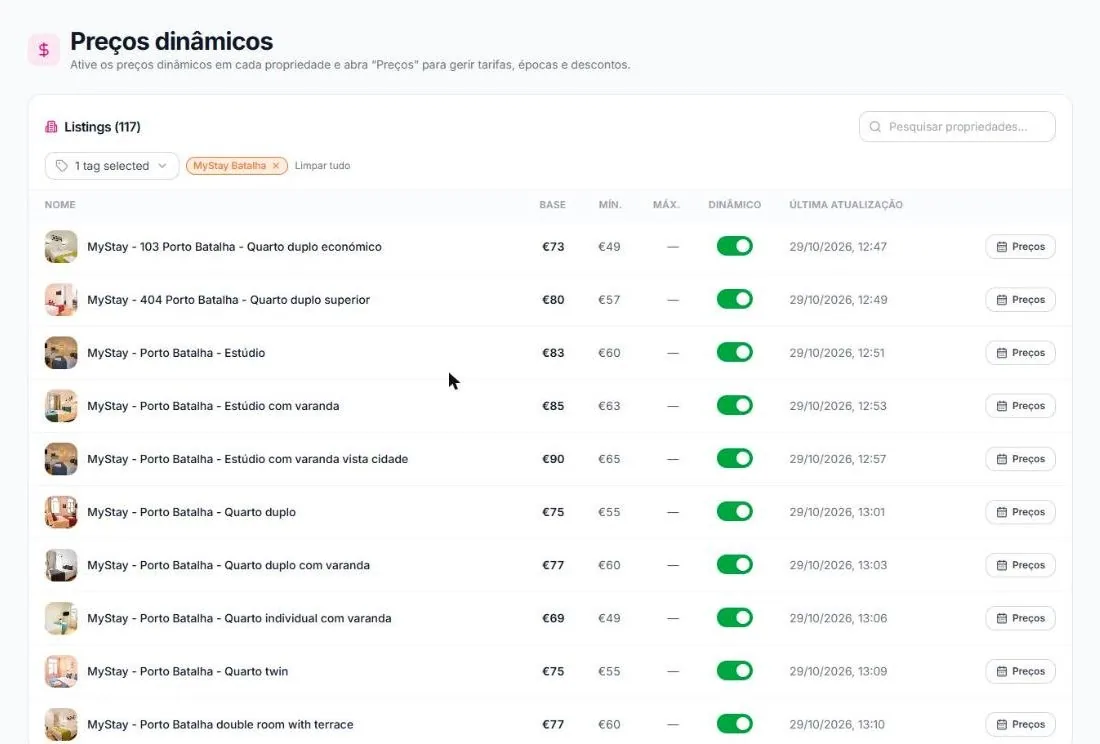The width and height of the screenshot is (1100, 744).
Task: Open Preços for Porto Batalha - Estúdio
Action: tap(1020, 353)
